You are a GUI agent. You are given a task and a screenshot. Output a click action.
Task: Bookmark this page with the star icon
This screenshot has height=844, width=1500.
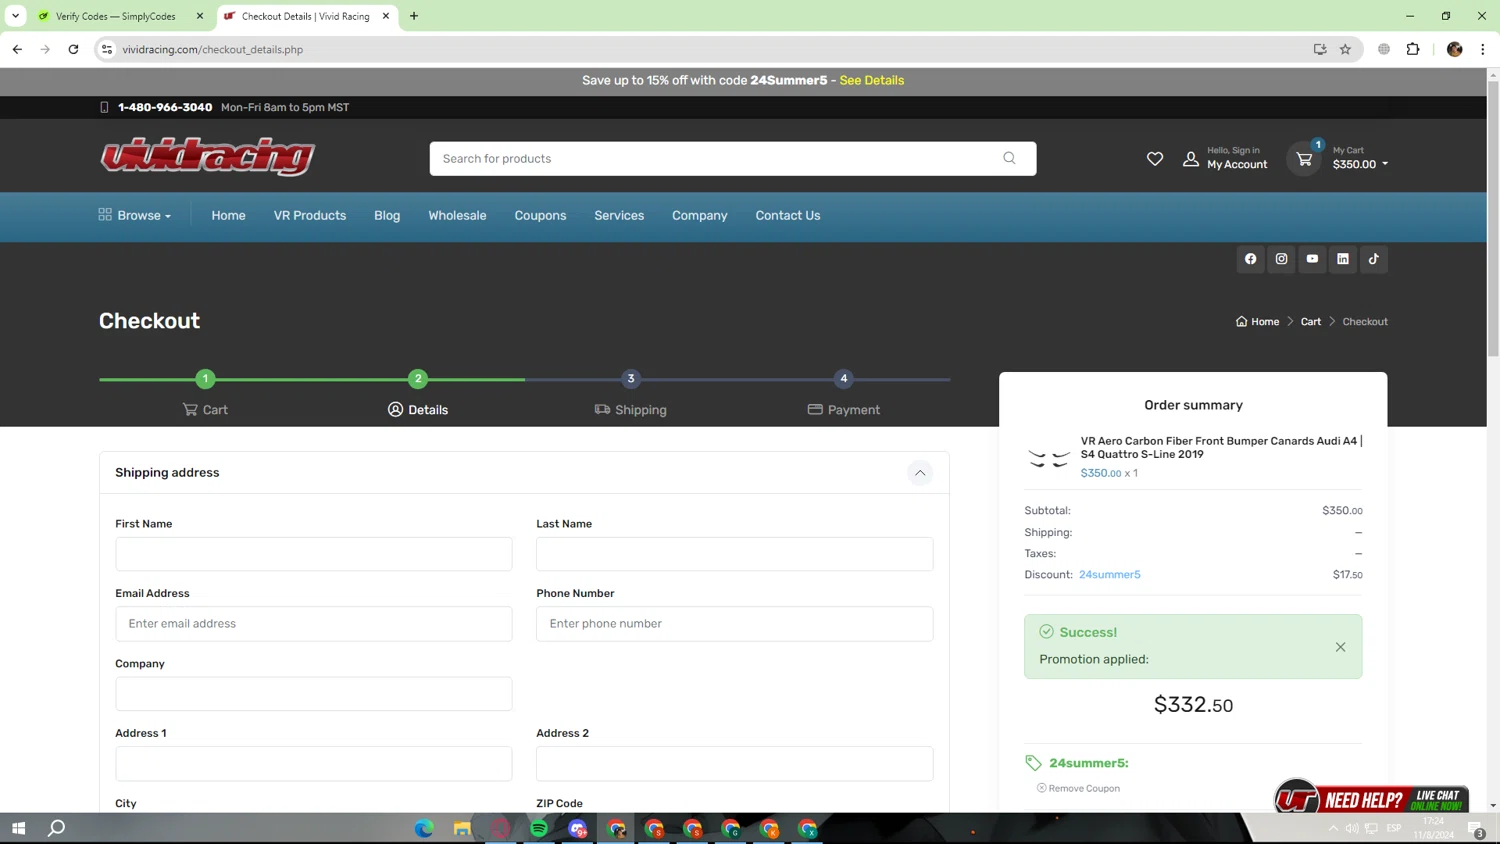pyautogui.click(x=1346, y=49)
